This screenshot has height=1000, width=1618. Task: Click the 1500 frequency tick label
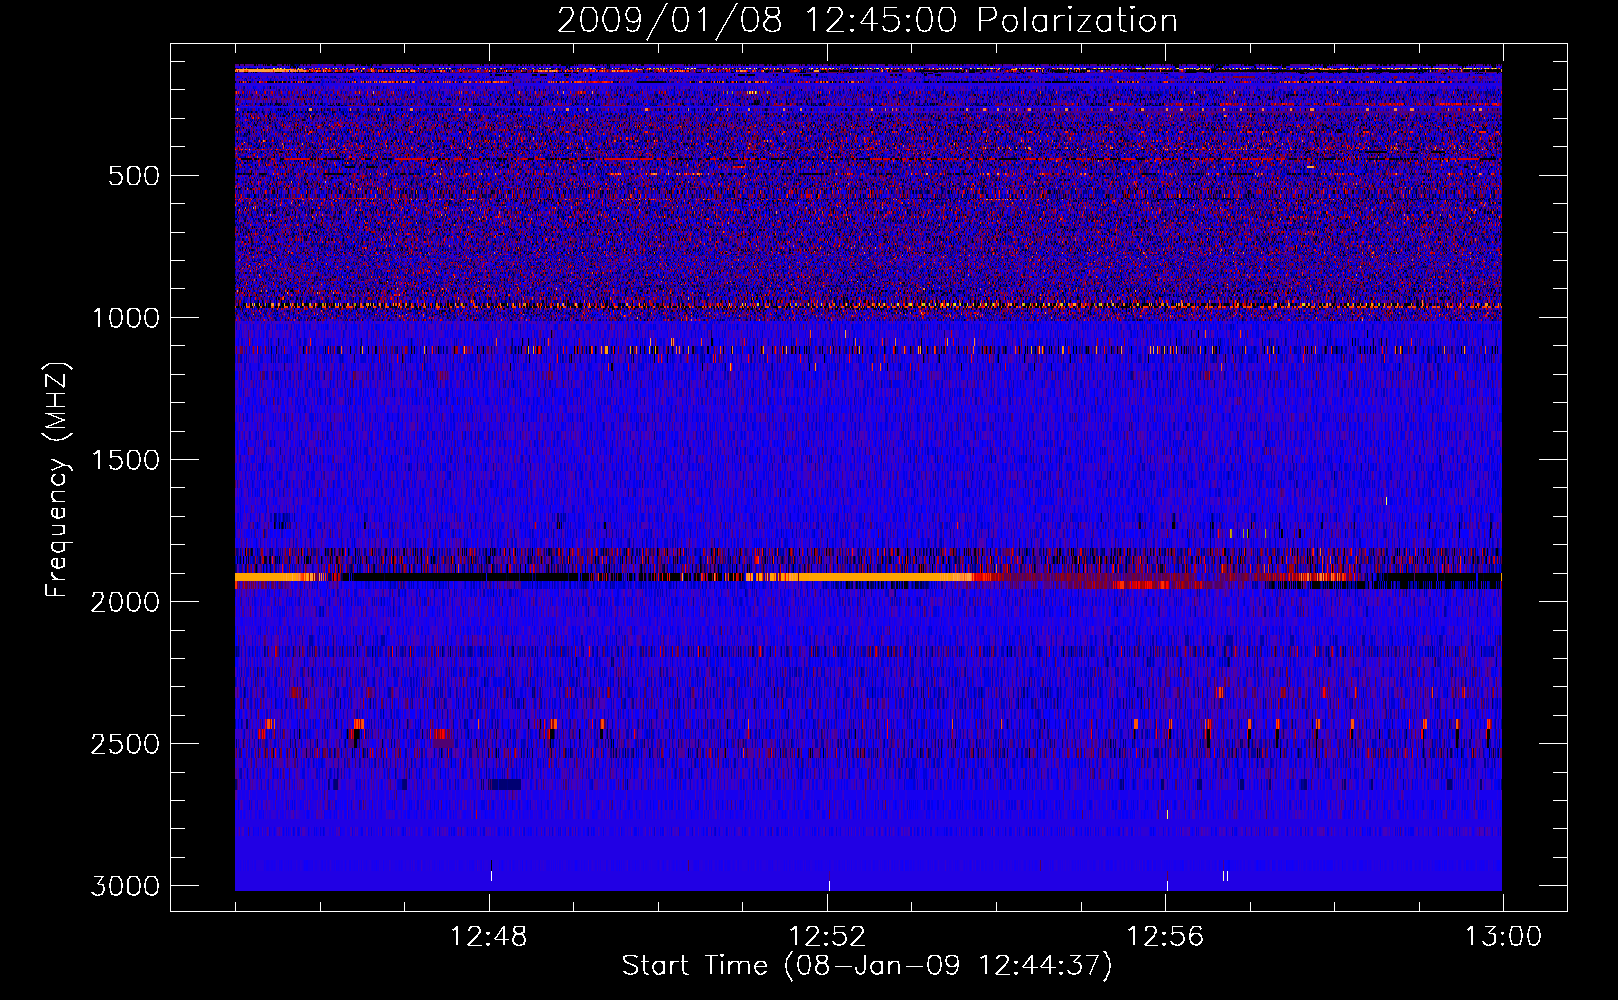[x=126, y=460]
